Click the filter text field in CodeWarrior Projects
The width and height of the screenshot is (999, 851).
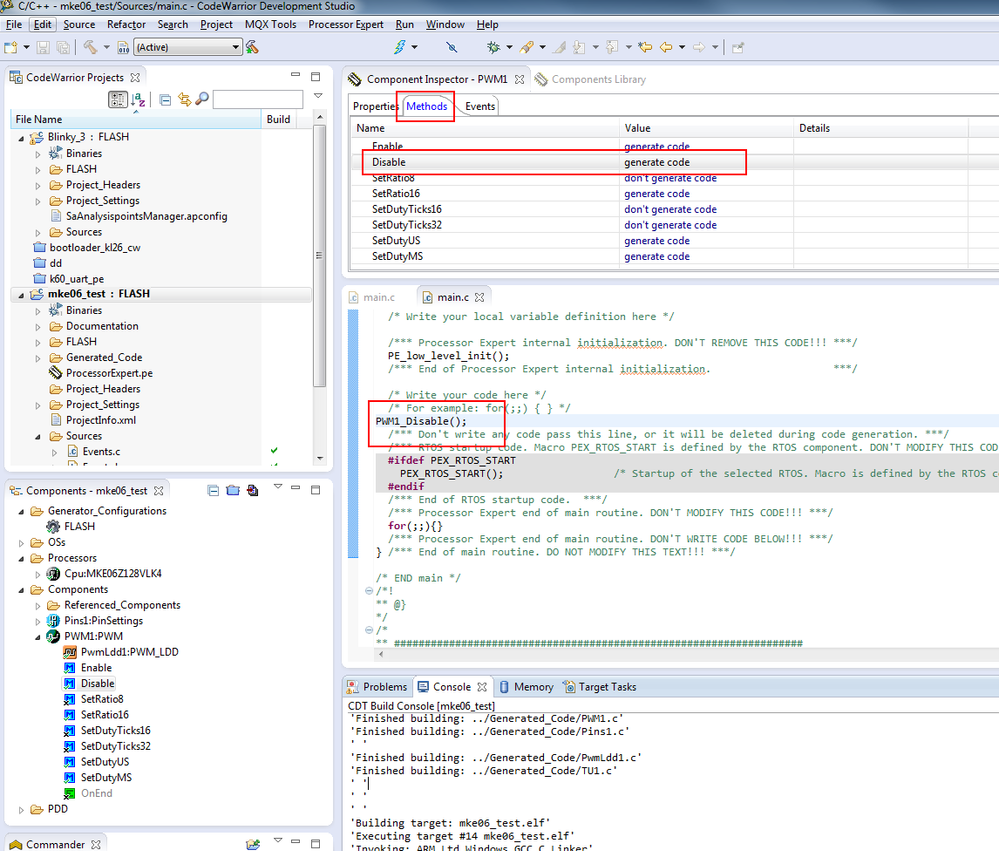[257, 99]
